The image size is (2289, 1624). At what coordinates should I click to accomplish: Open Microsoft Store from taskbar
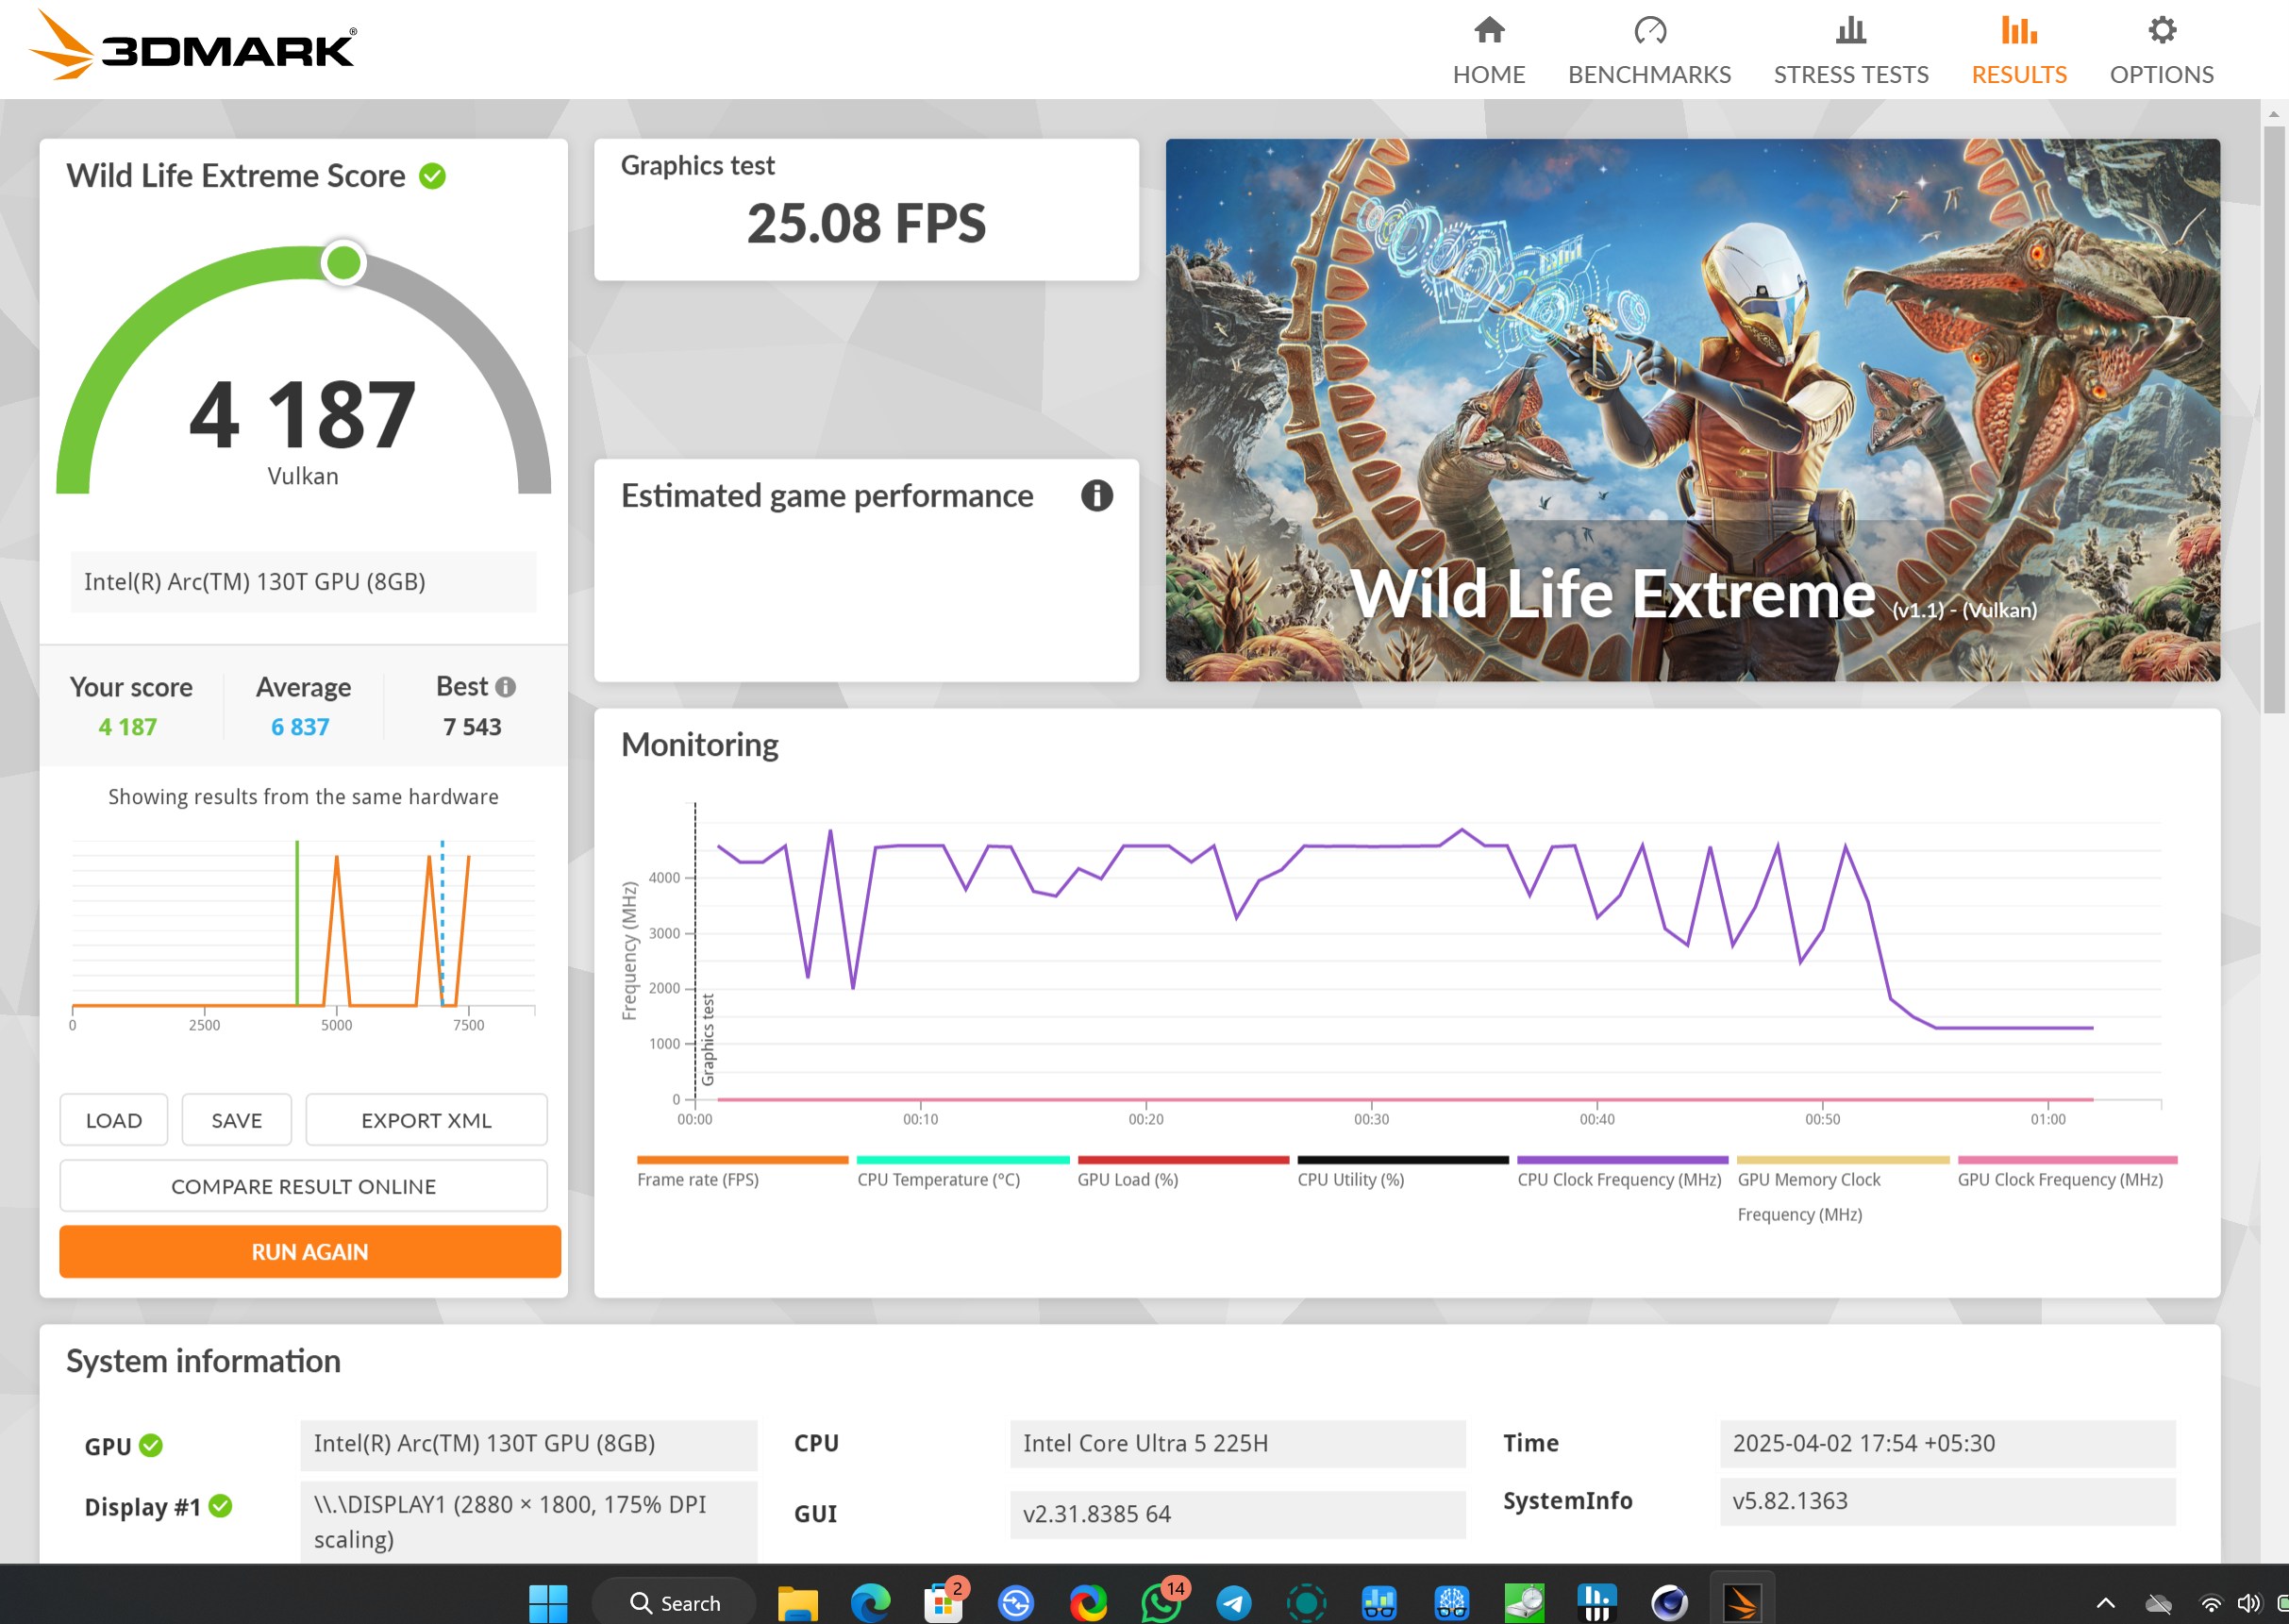pyautogui.click(x=943, y=1603)
